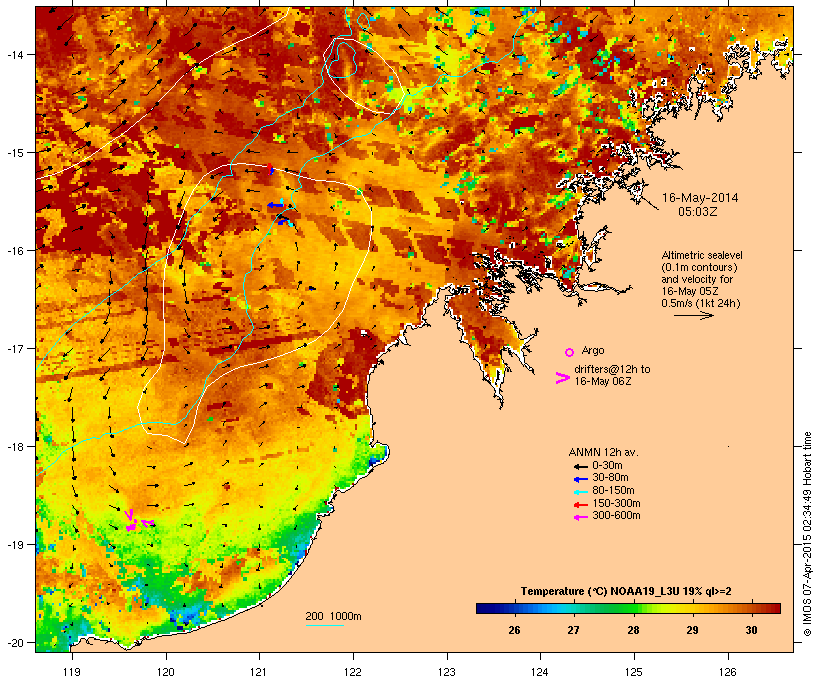
Task: Click the magenta Argo circle legend symbol
Action: coord(569,352)
